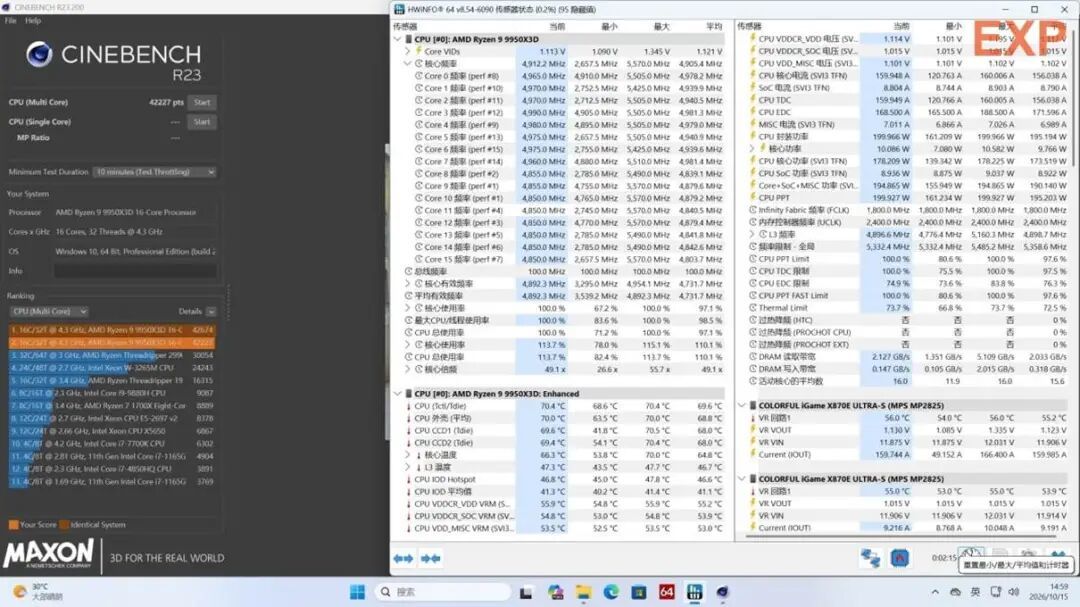Open the colorful Copilot taskbar icon
The image size is (1080, 607).
[556, 592]
